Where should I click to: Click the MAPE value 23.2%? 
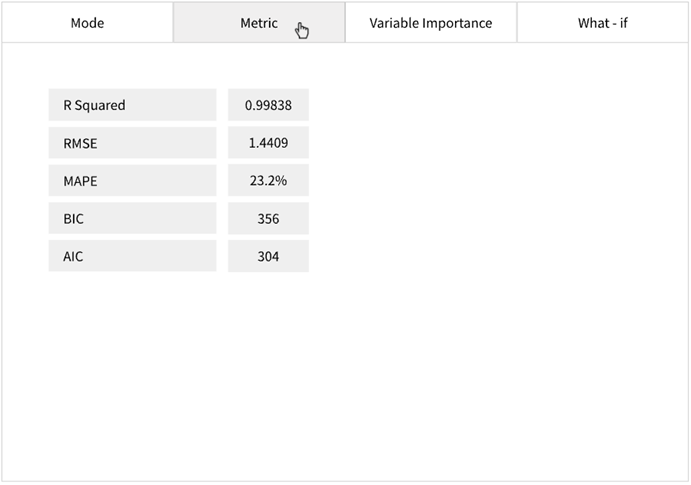coord(268,181)
